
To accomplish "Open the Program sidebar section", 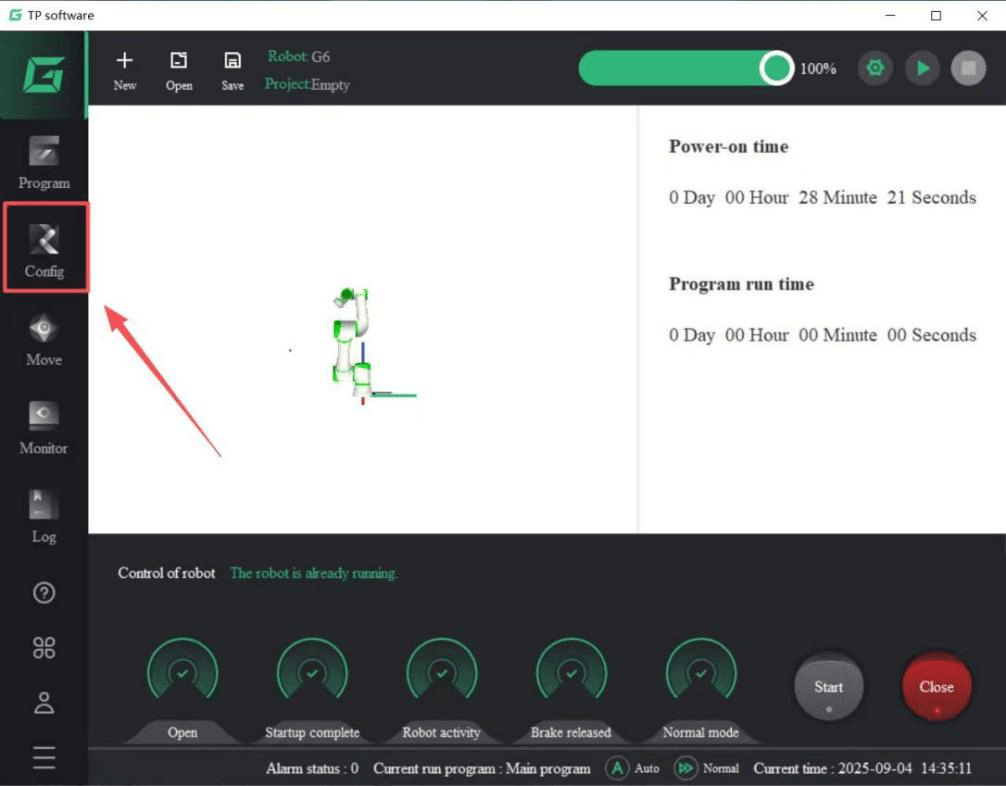I will [44, 163].
